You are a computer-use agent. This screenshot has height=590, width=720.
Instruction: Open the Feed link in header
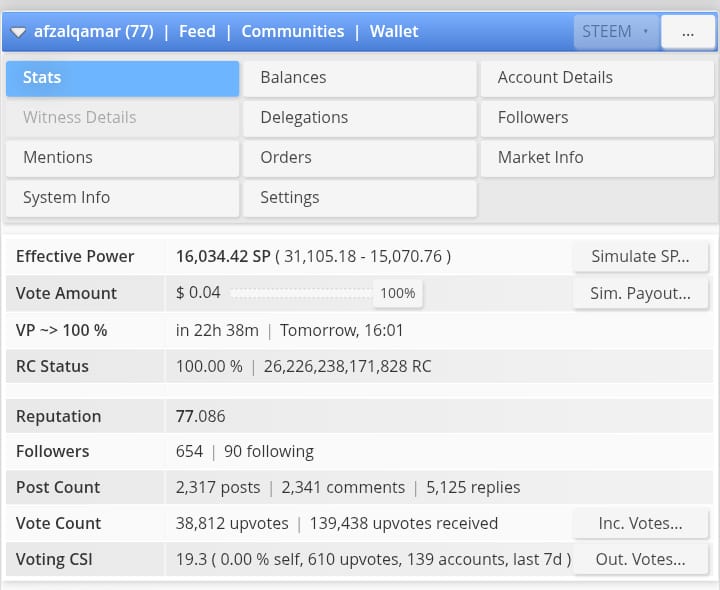[x=197, y=32]
